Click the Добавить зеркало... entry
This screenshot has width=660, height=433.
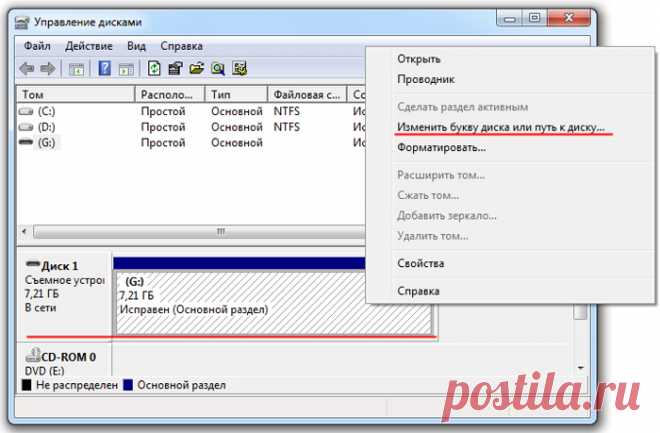coord(447,216)
